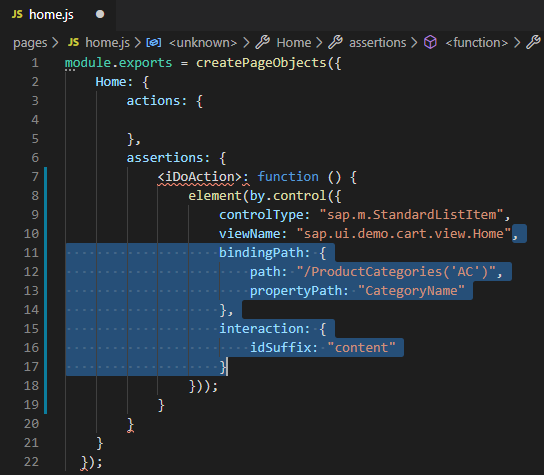Image resolution: width=544 pixels, height=475 pixels.
Task: Click the wrench icon beside assertions breadcrumb
Action: coord(335,42)
